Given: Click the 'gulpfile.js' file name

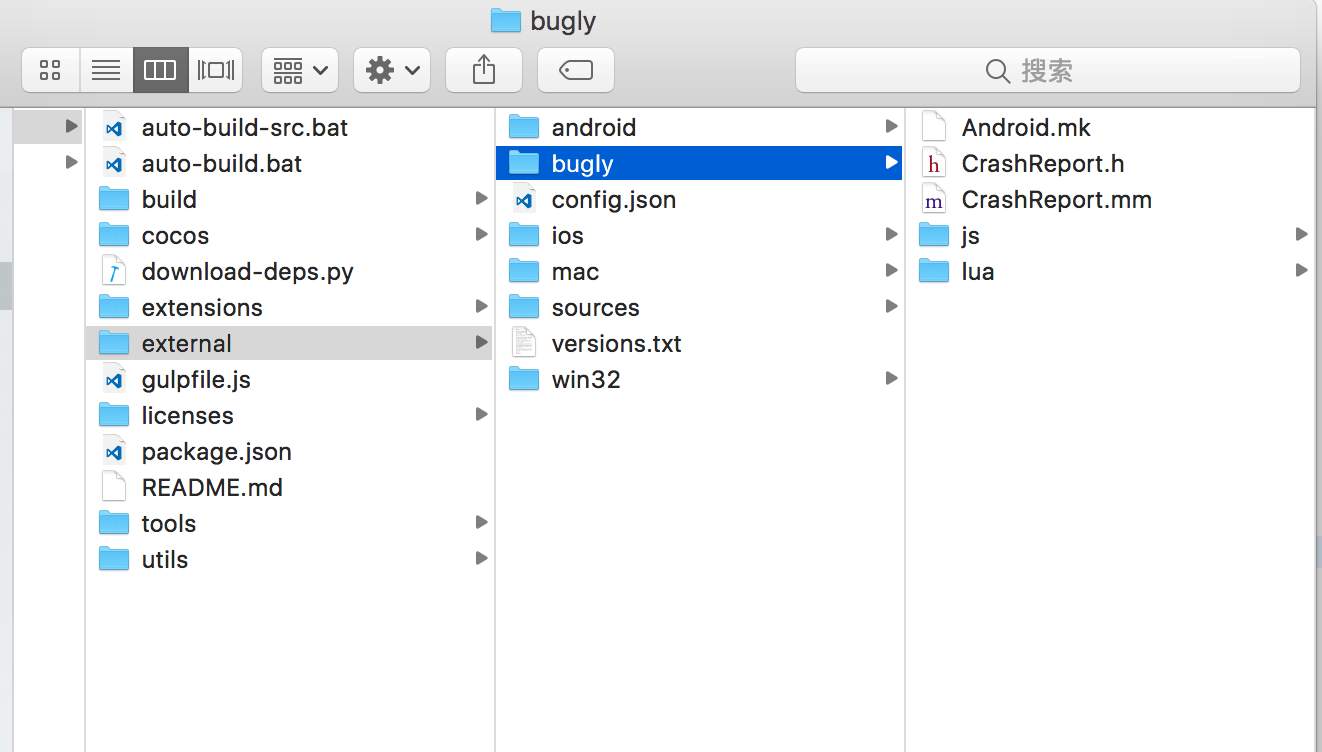Looking at the screenshot, I should (x=196, y=381).
